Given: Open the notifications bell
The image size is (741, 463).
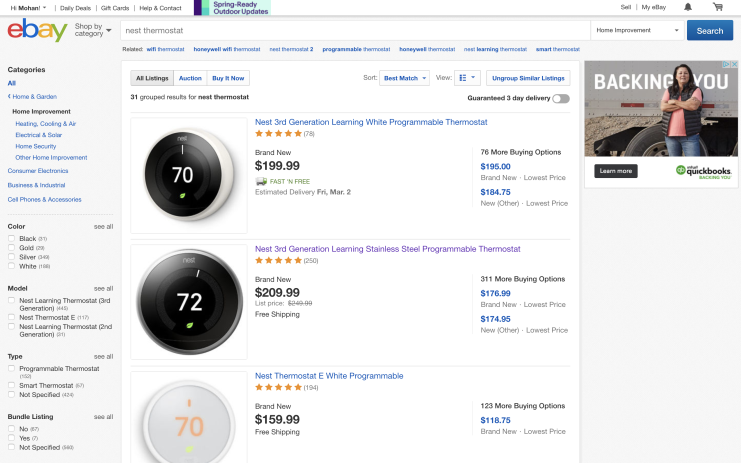Looking at the screenshot, I should [x=688, y=7].
